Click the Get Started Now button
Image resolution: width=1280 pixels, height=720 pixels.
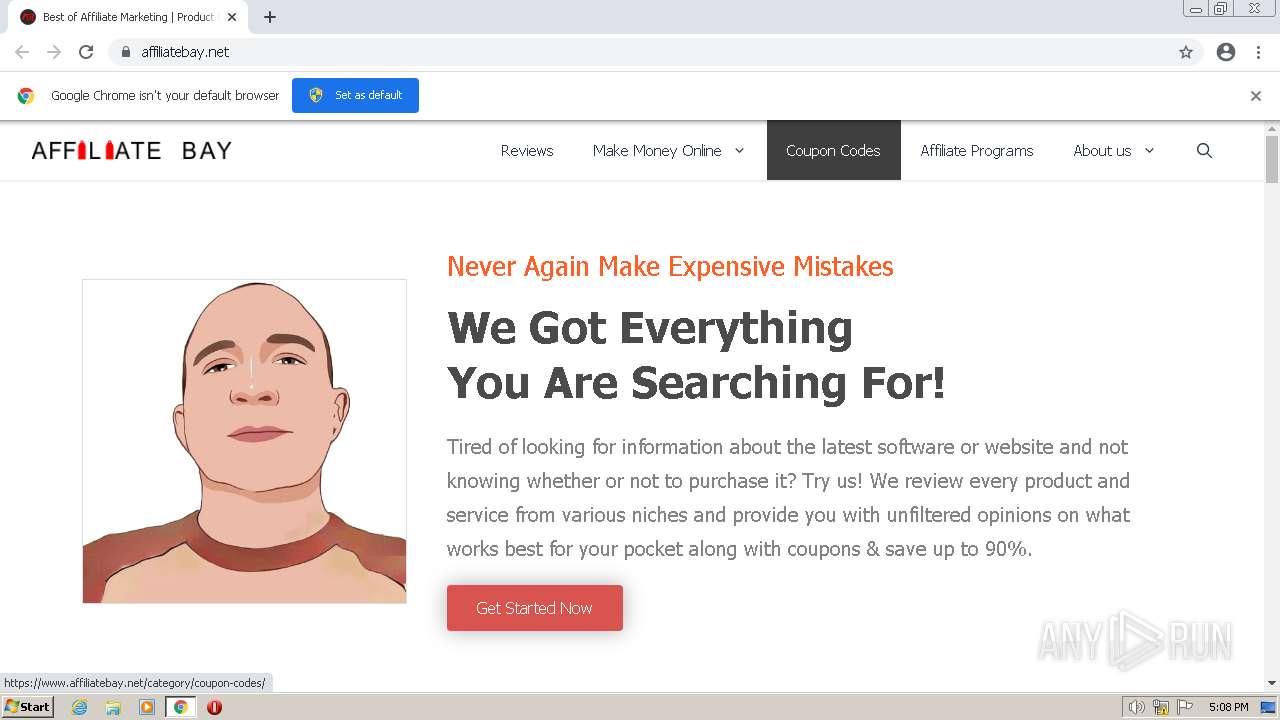[x=535, y=608]
